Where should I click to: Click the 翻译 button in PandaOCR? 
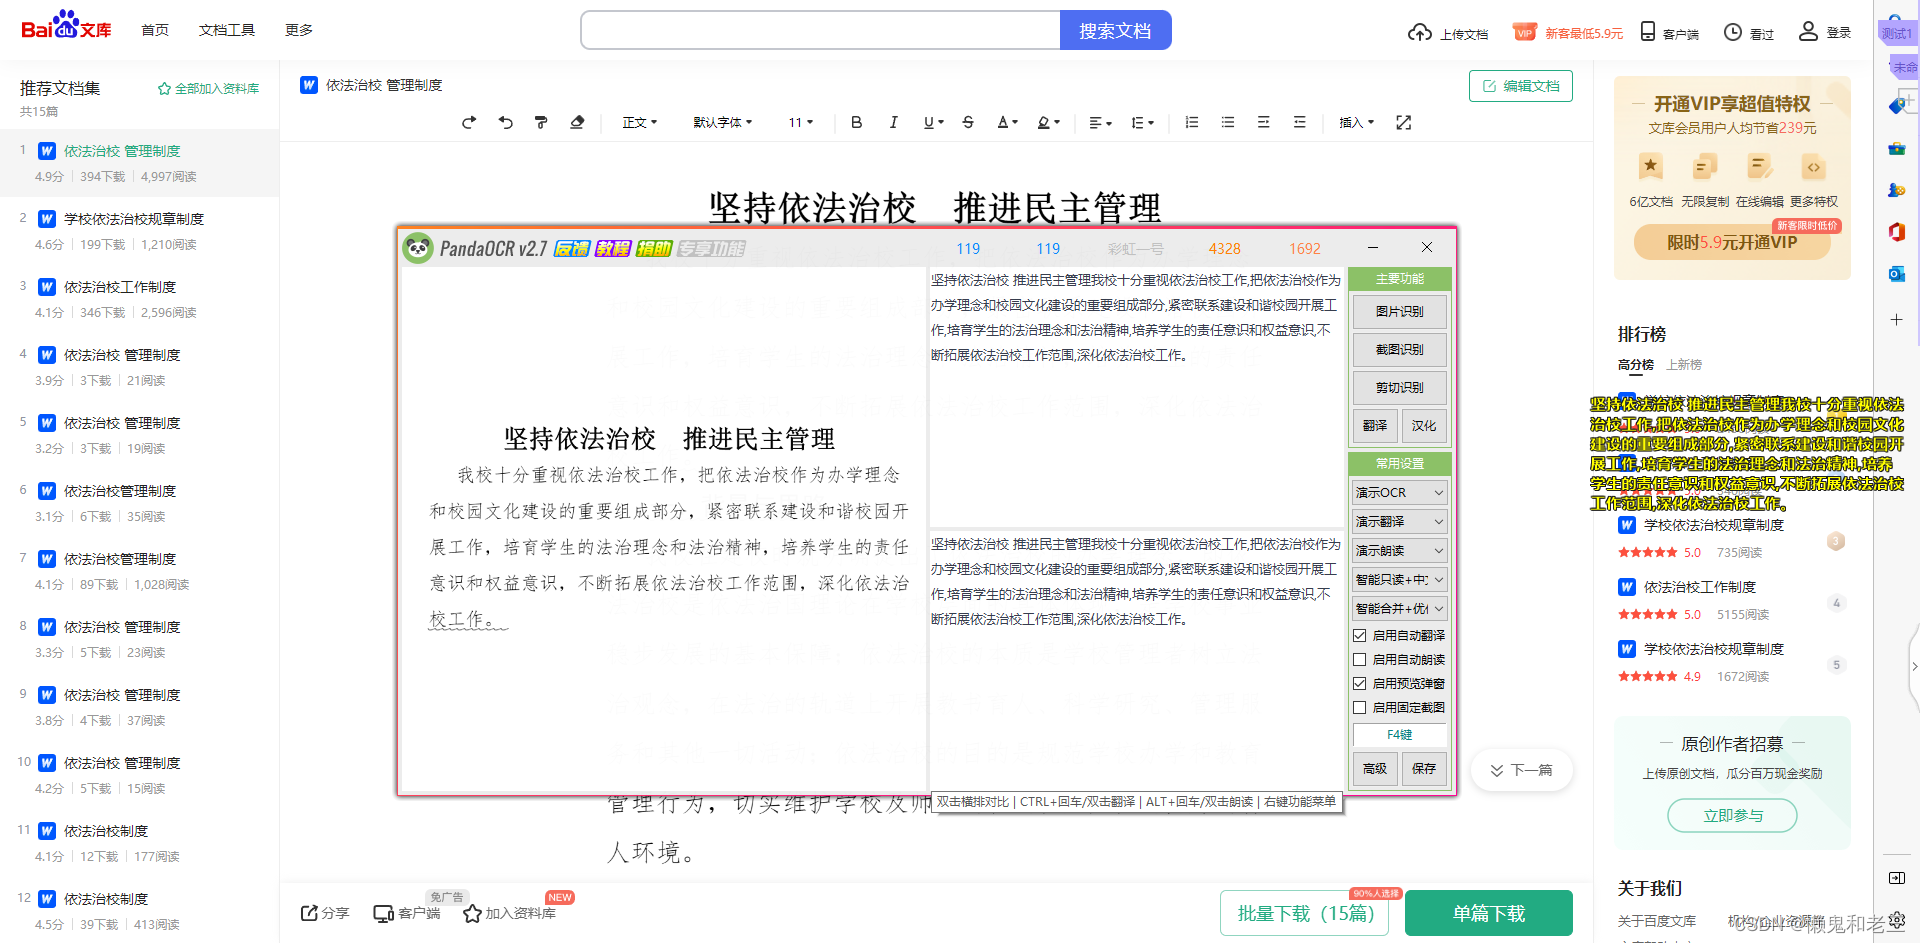click(1375, 425)
